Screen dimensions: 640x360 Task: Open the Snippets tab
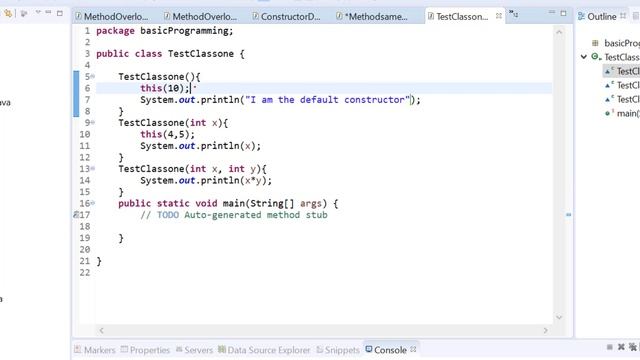click(338, 350)
